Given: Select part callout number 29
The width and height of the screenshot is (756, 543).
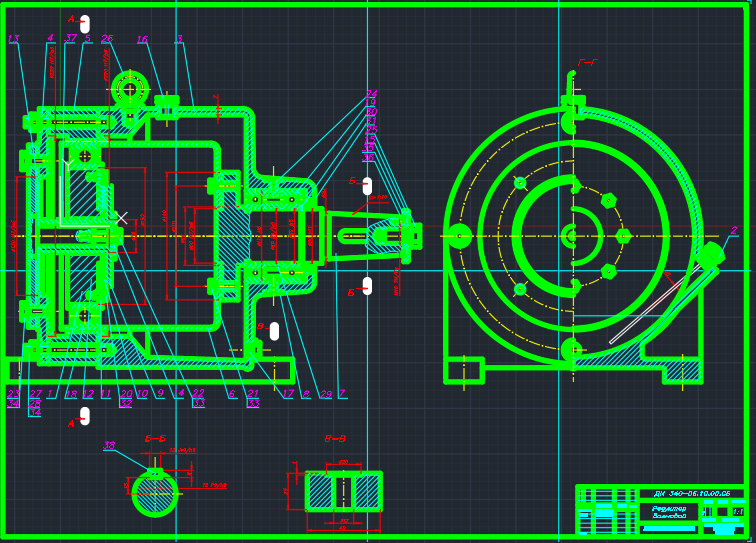Looking at the screenshot, I should [x=325, y=394].
